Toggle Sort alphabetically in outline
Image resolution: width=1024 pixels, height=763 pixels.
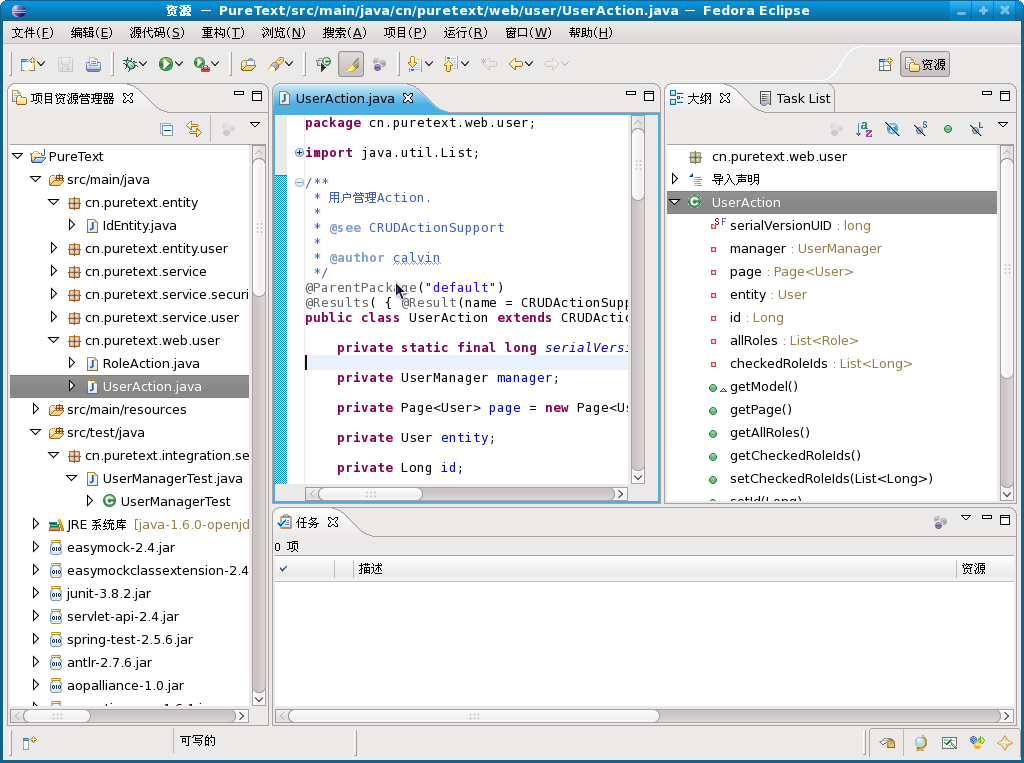pyautogui.click(x=864, y=129)
